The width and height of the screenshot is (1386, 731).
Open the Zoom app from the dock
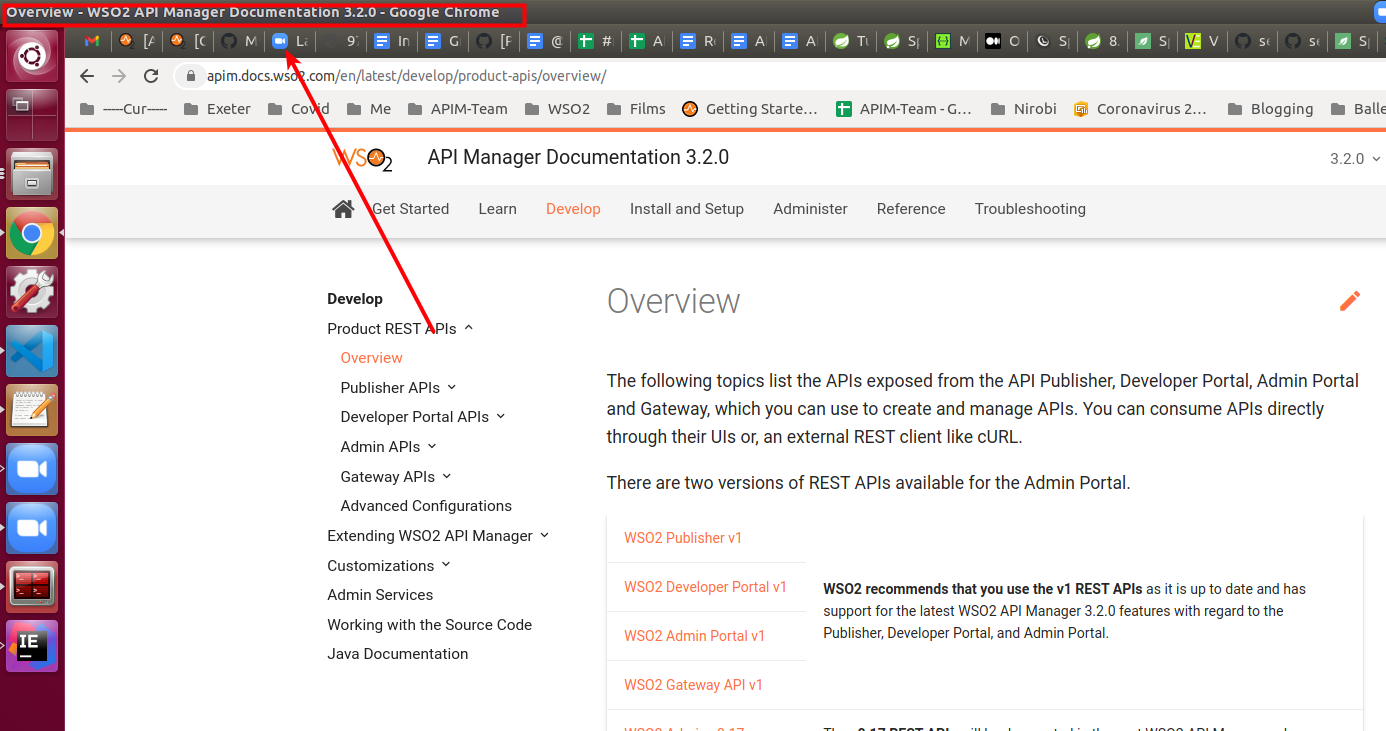(x=32, y=468)
